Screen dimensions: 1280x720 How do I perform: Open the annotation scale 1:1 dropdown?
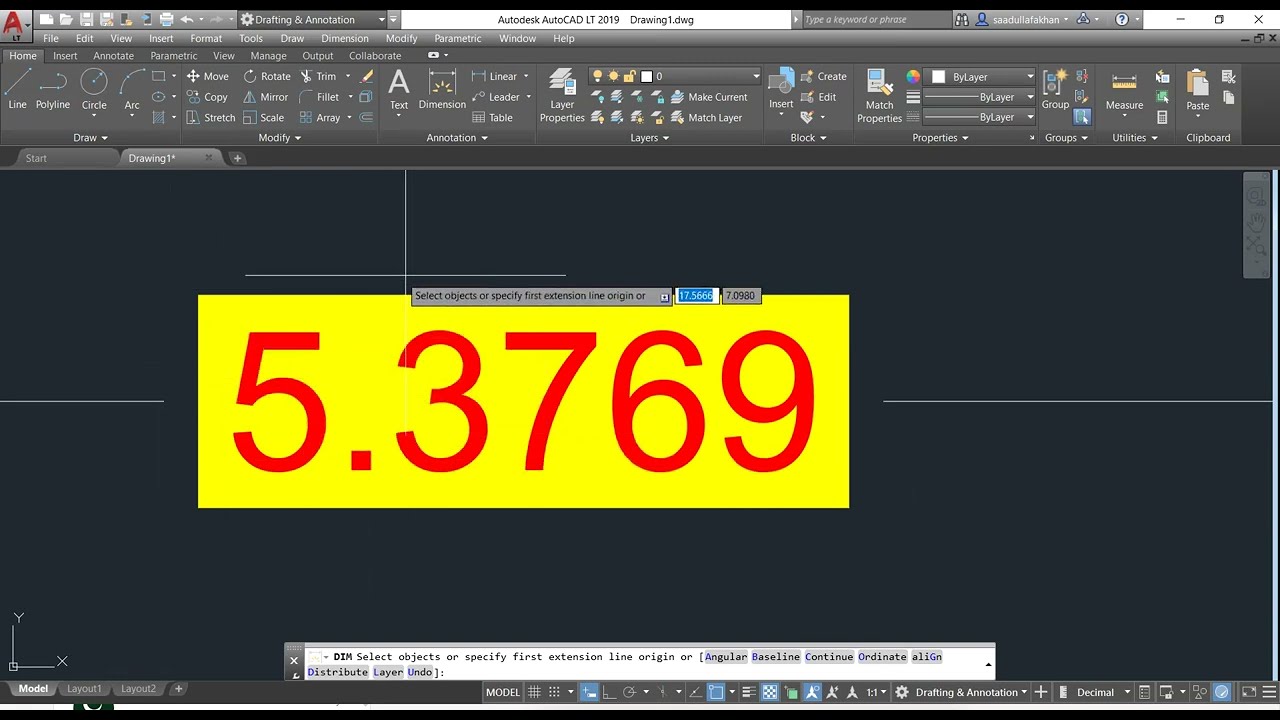[x=876, y=692]
